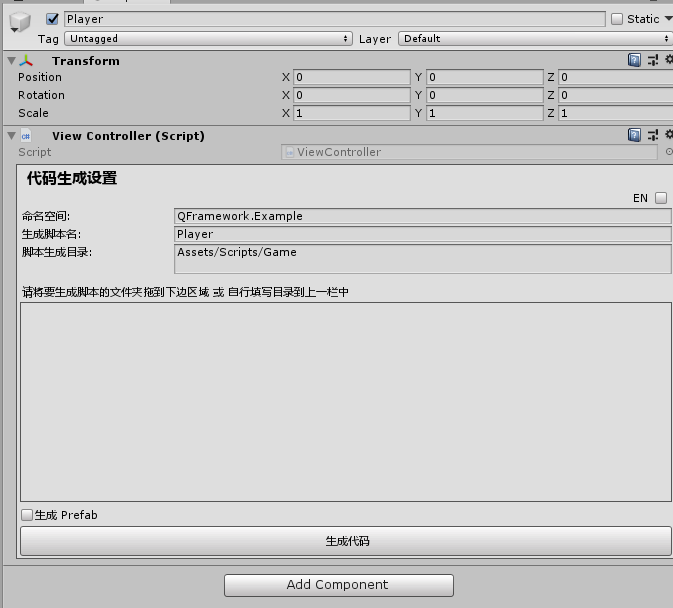Click the Scale Y field
673x608 pixels.
point(485,113)
